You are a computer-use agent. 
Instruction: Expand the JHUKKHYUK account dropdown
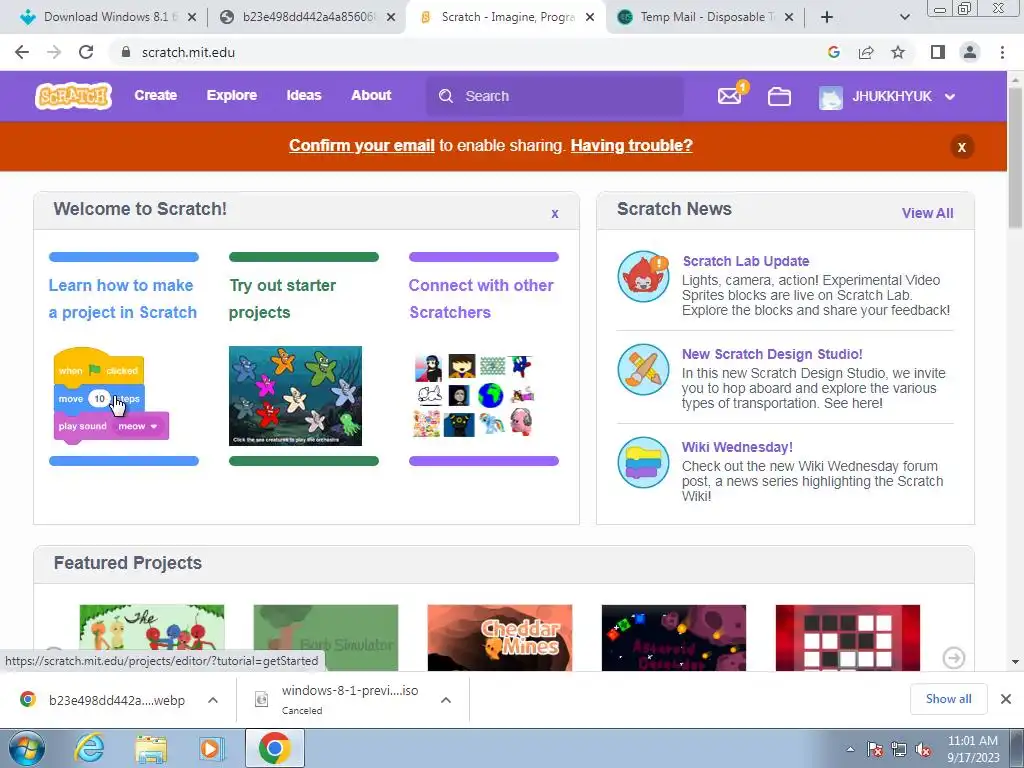950,97
